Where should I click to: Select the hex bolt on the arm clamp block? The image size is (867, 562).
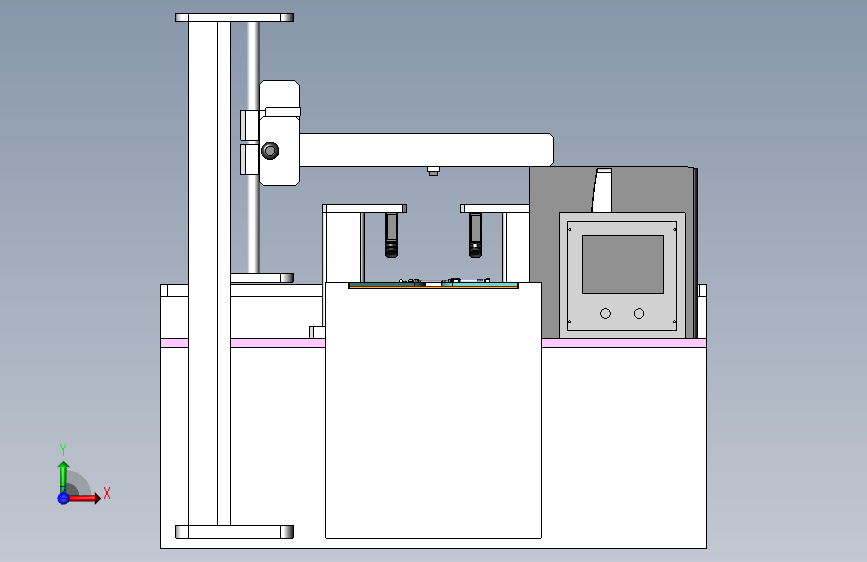coord(270,150)
